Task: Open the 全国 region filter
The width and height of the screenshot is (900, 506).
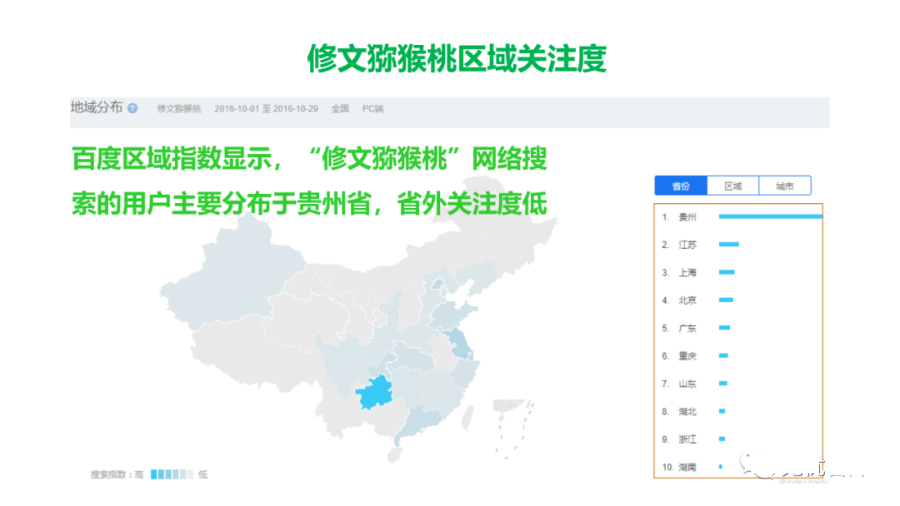Action: point(339,108)
